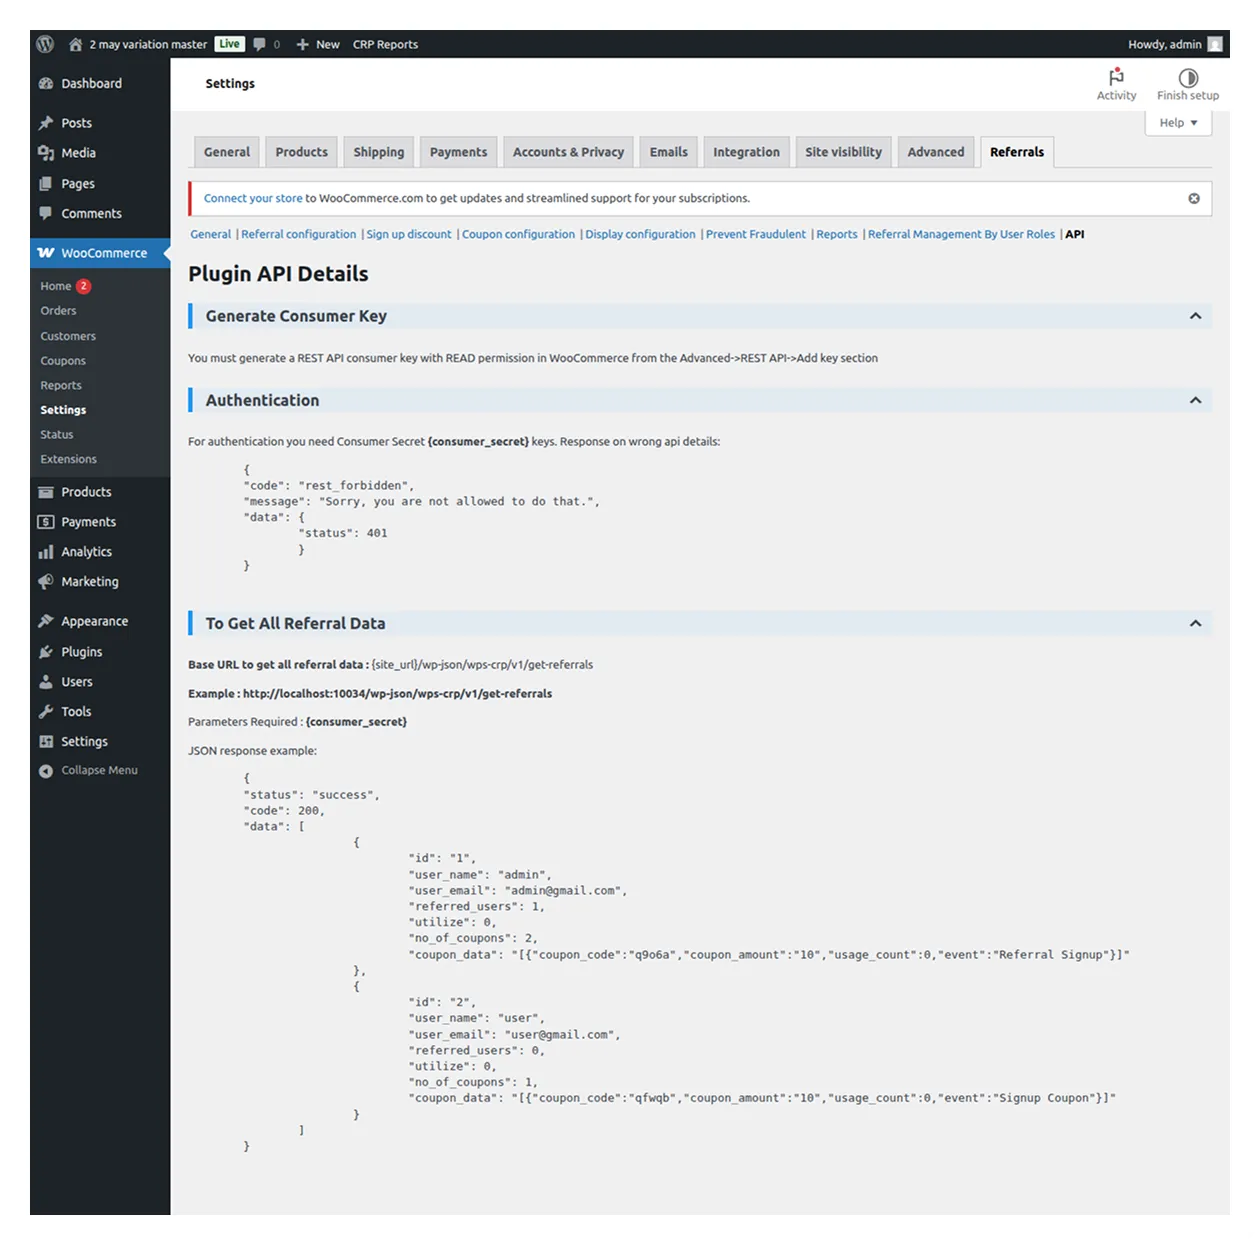The height and width of the screenshot is (1245, 1260).
Task: Open Sign up discount link
Action: 409,234
